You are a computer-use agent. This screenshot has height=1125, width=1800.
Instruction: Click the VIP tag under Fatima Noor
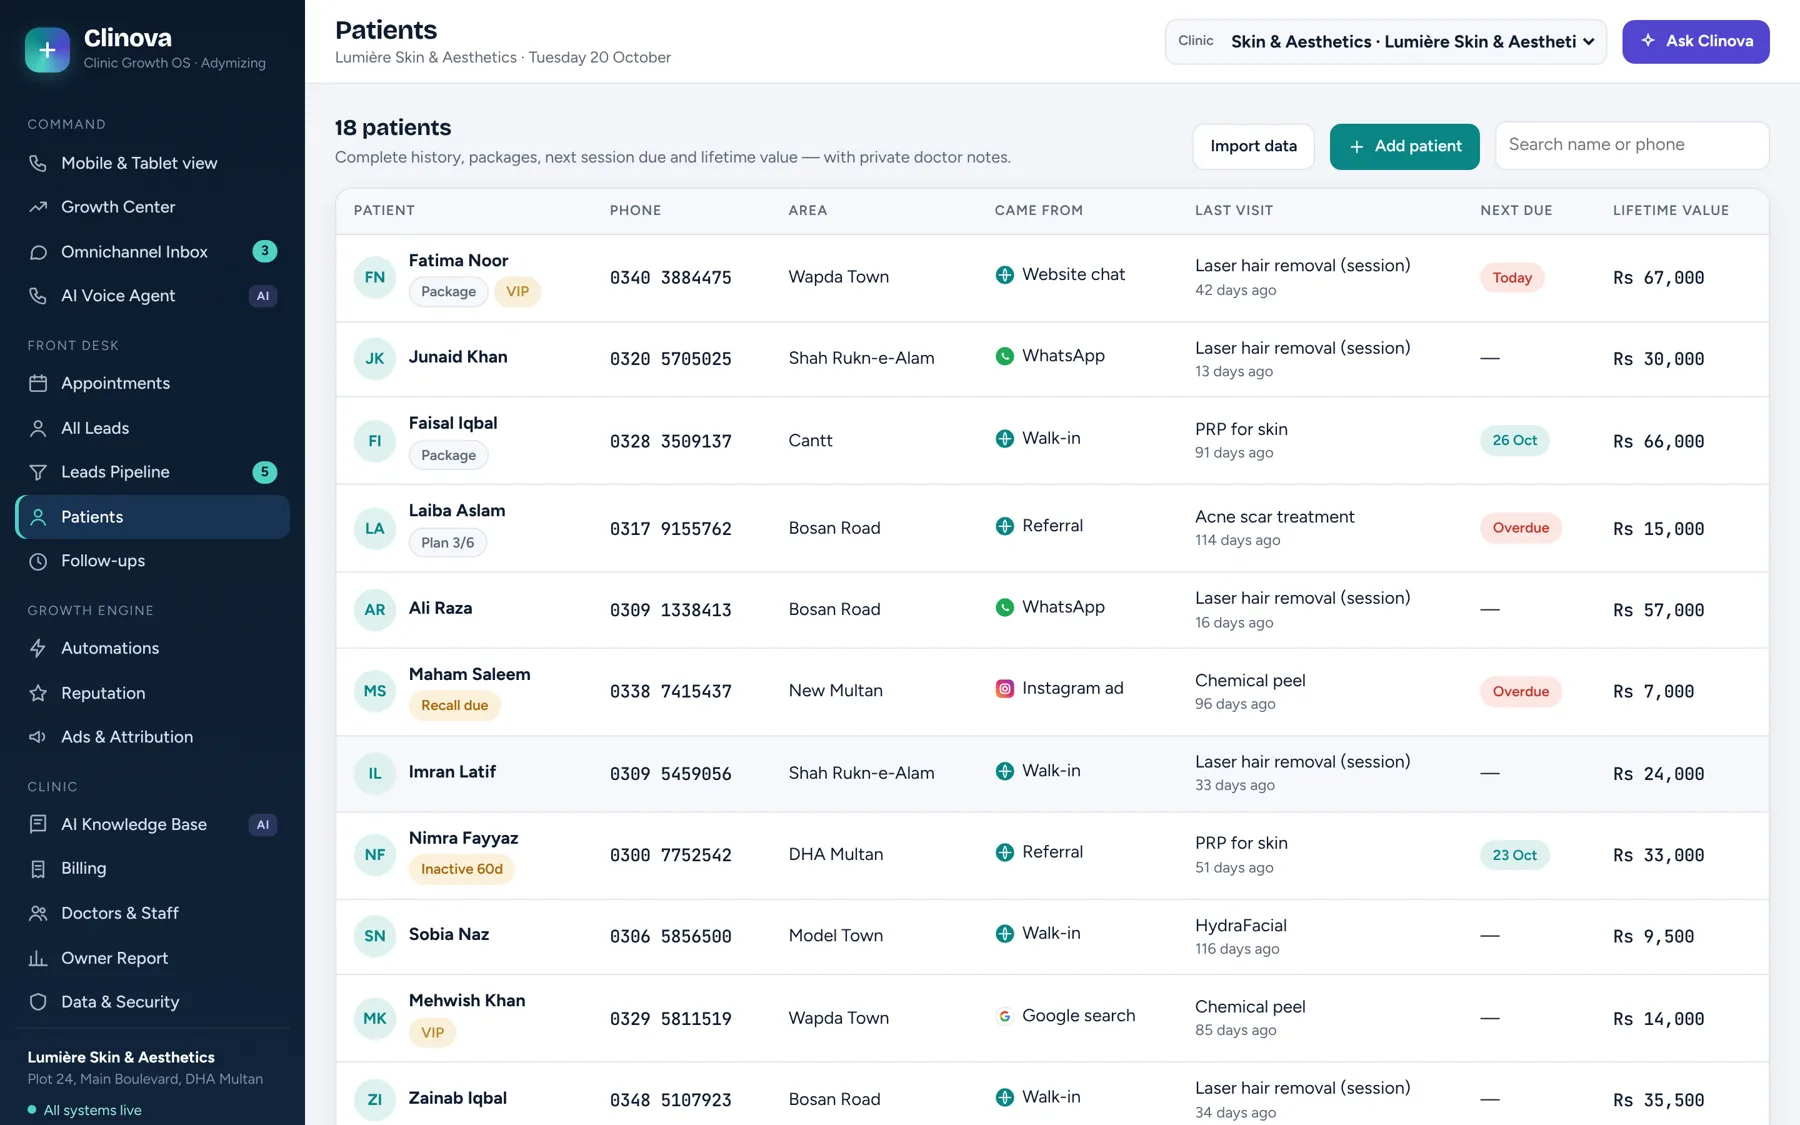coord(517,292)
